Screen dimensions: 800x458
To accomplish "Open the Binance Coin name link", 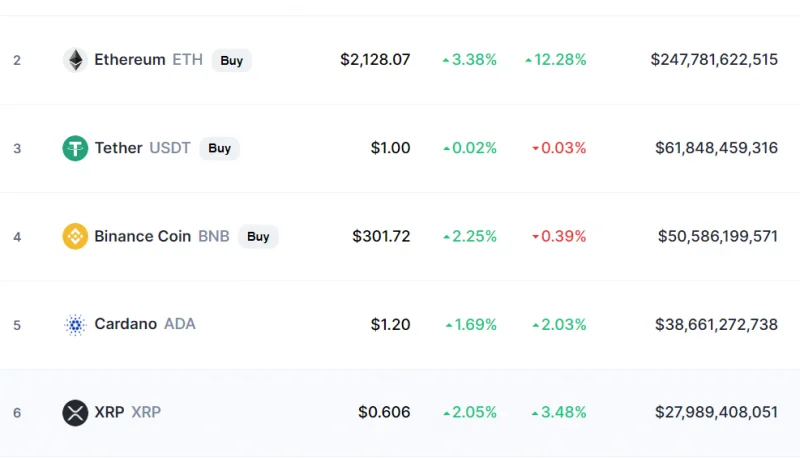I will click(142, 236).
